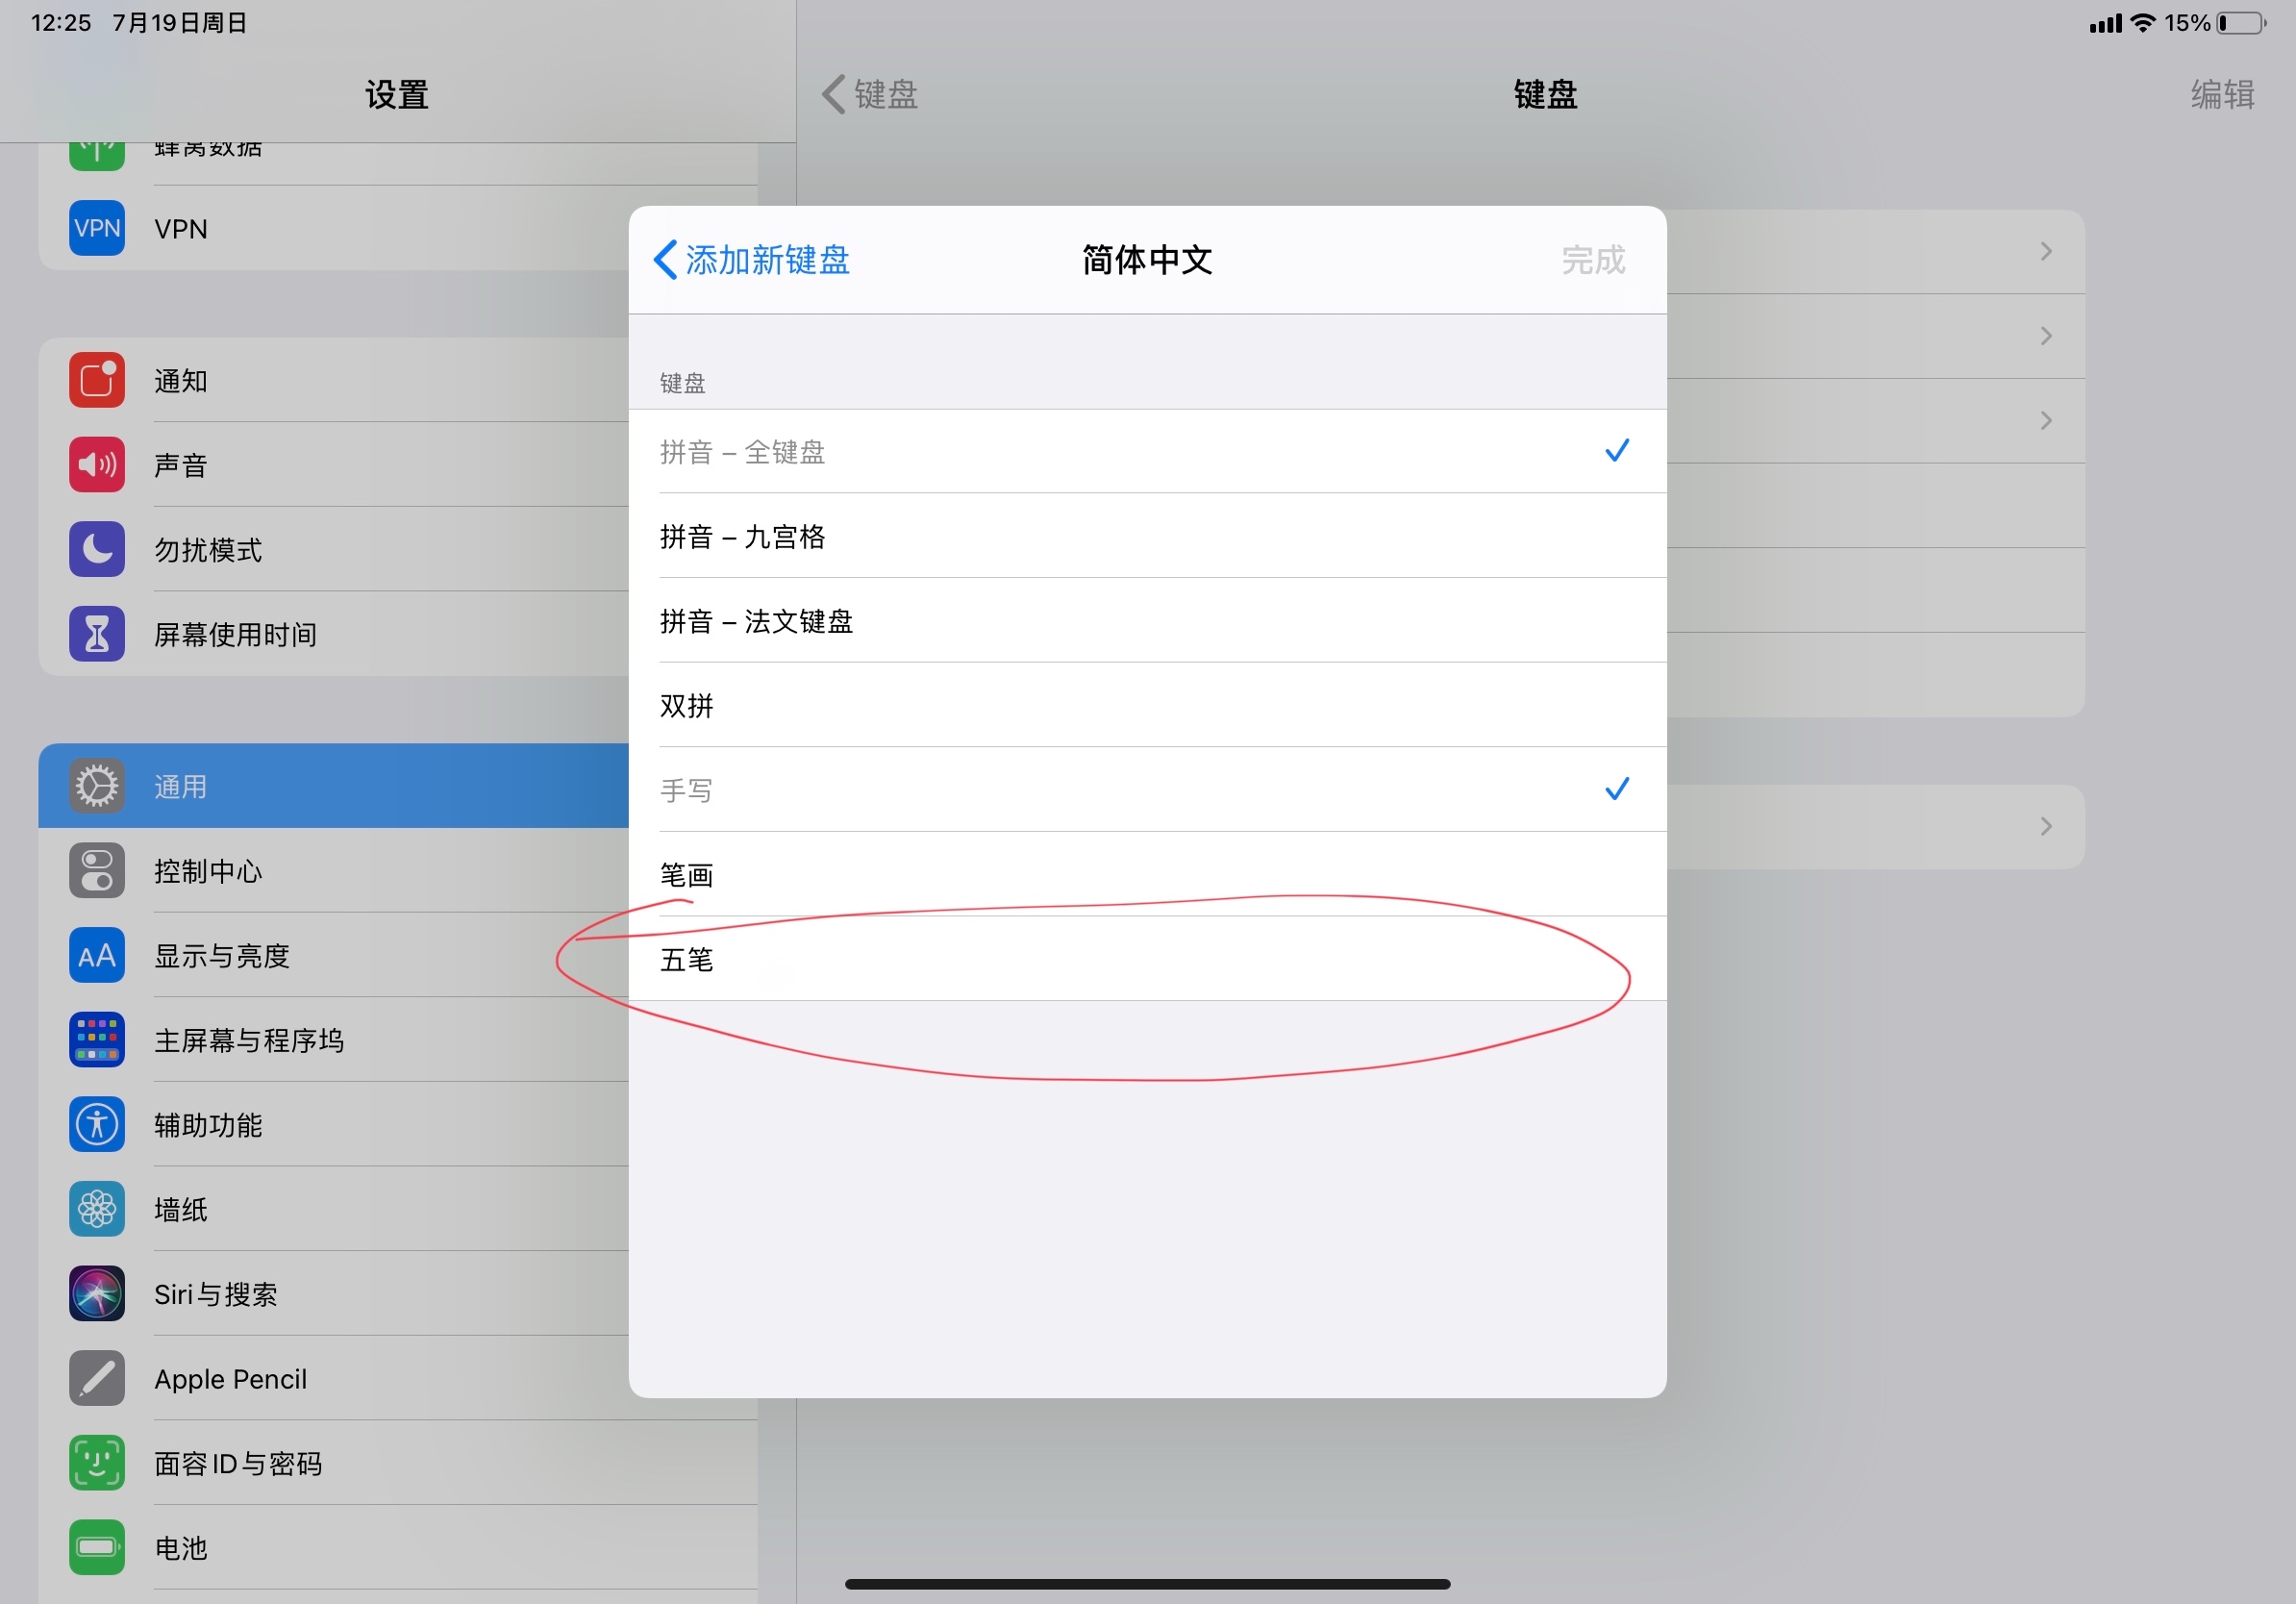
Task: Open Siri 与搜索 icon
Action: pyautogui.click(x=97, y=1294)
